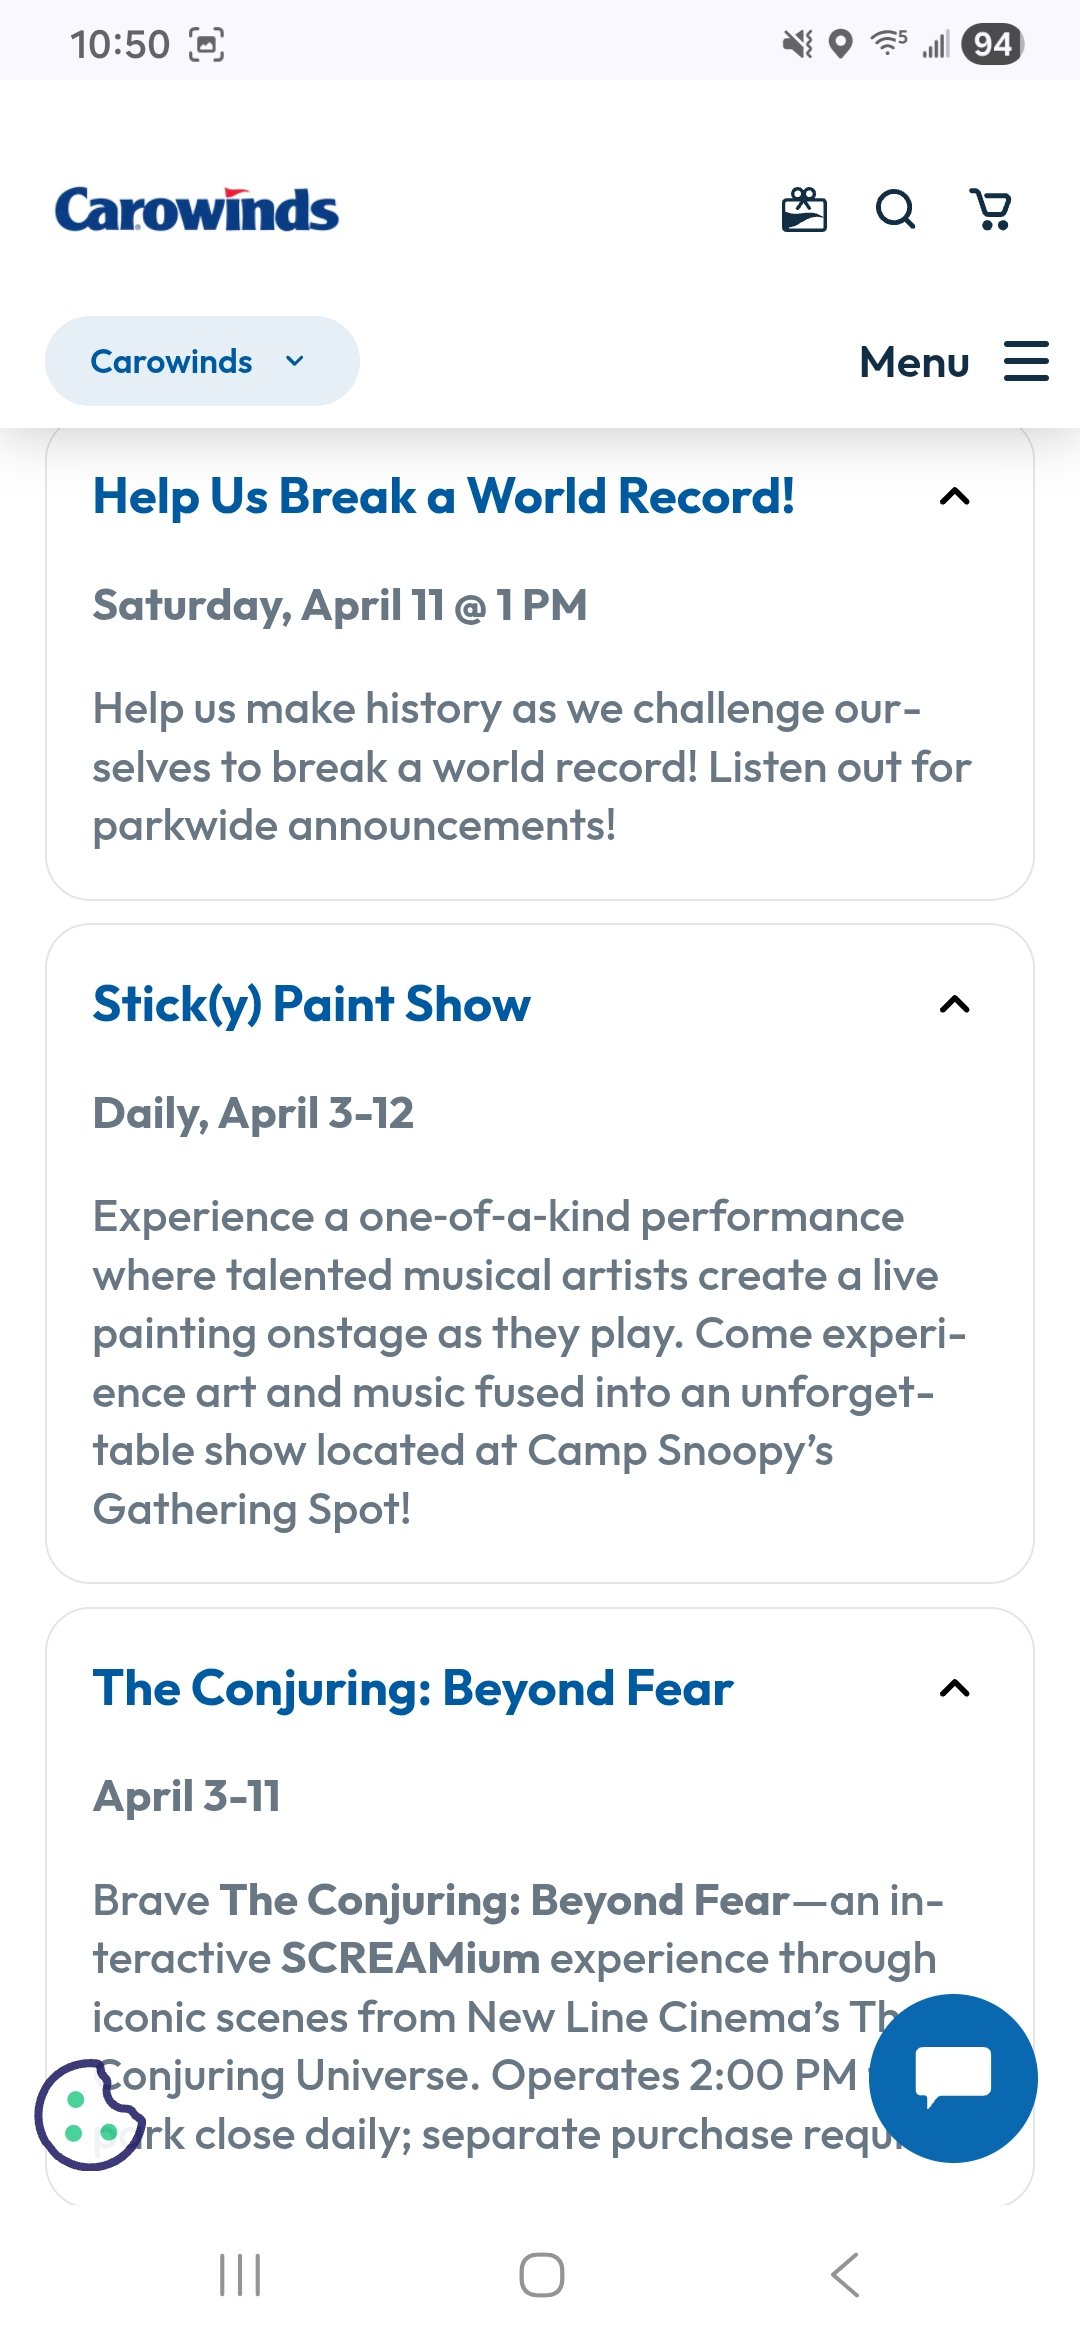This screenshot has width=1080, height=2340.
Task: Tap Help Us Break a World Record! heading
Action: point(443,497)
